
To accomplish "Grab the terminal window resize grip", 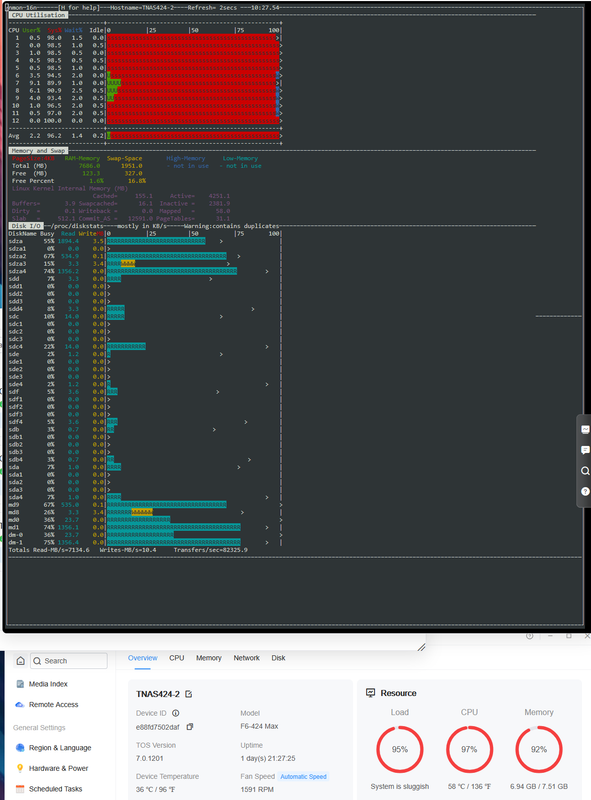I will pos(422,647).
